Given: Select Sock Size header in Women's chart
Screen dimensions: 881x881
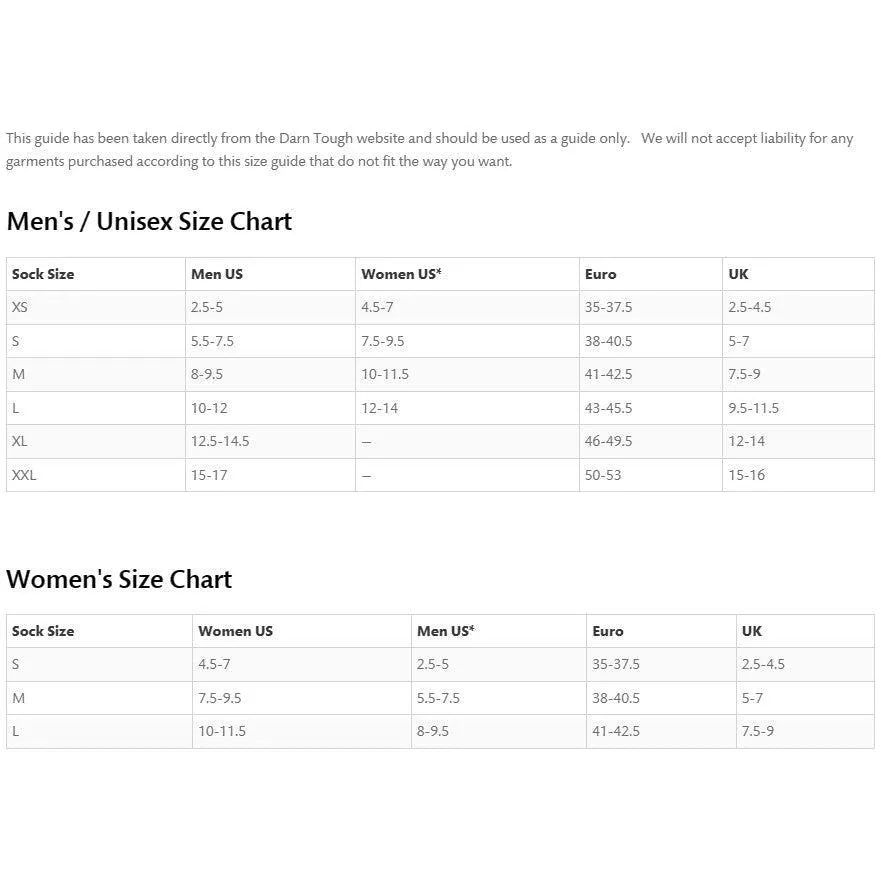Looking at the screenshot, I should (43, 631).
